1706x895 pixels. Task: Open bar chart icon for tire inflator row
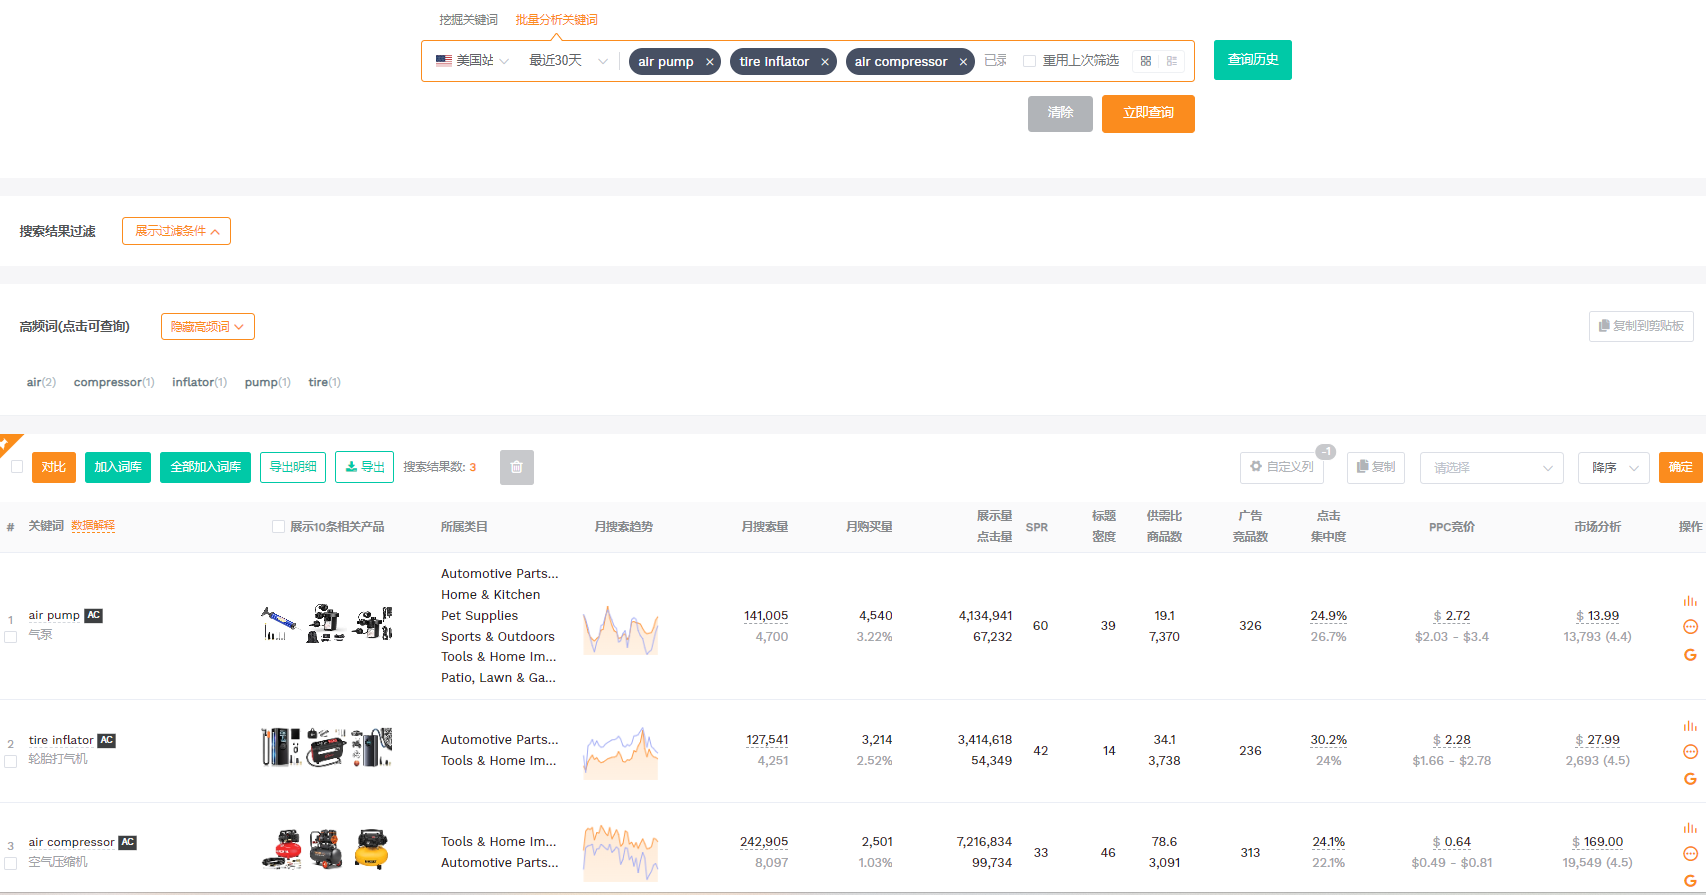click(1690, 726)
